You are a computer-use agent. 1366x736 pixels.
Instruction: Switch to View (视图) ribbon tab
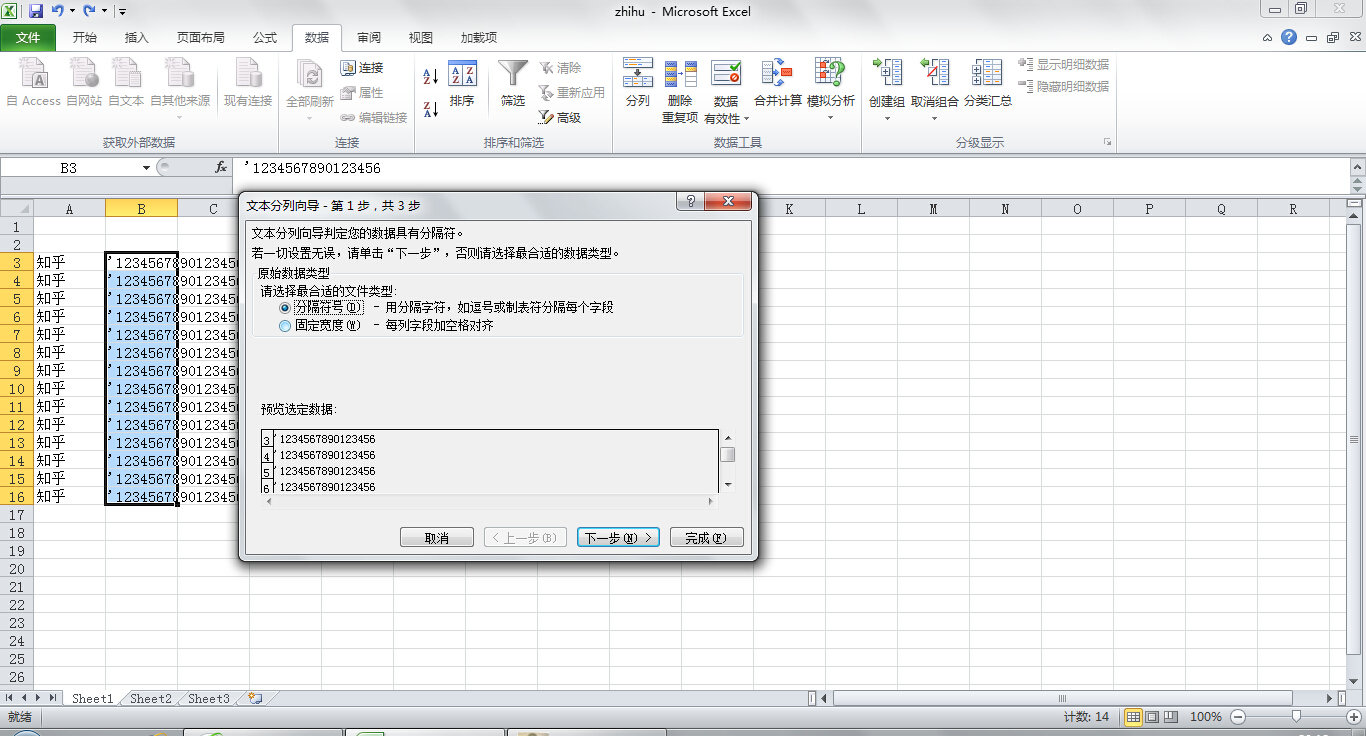421,38
